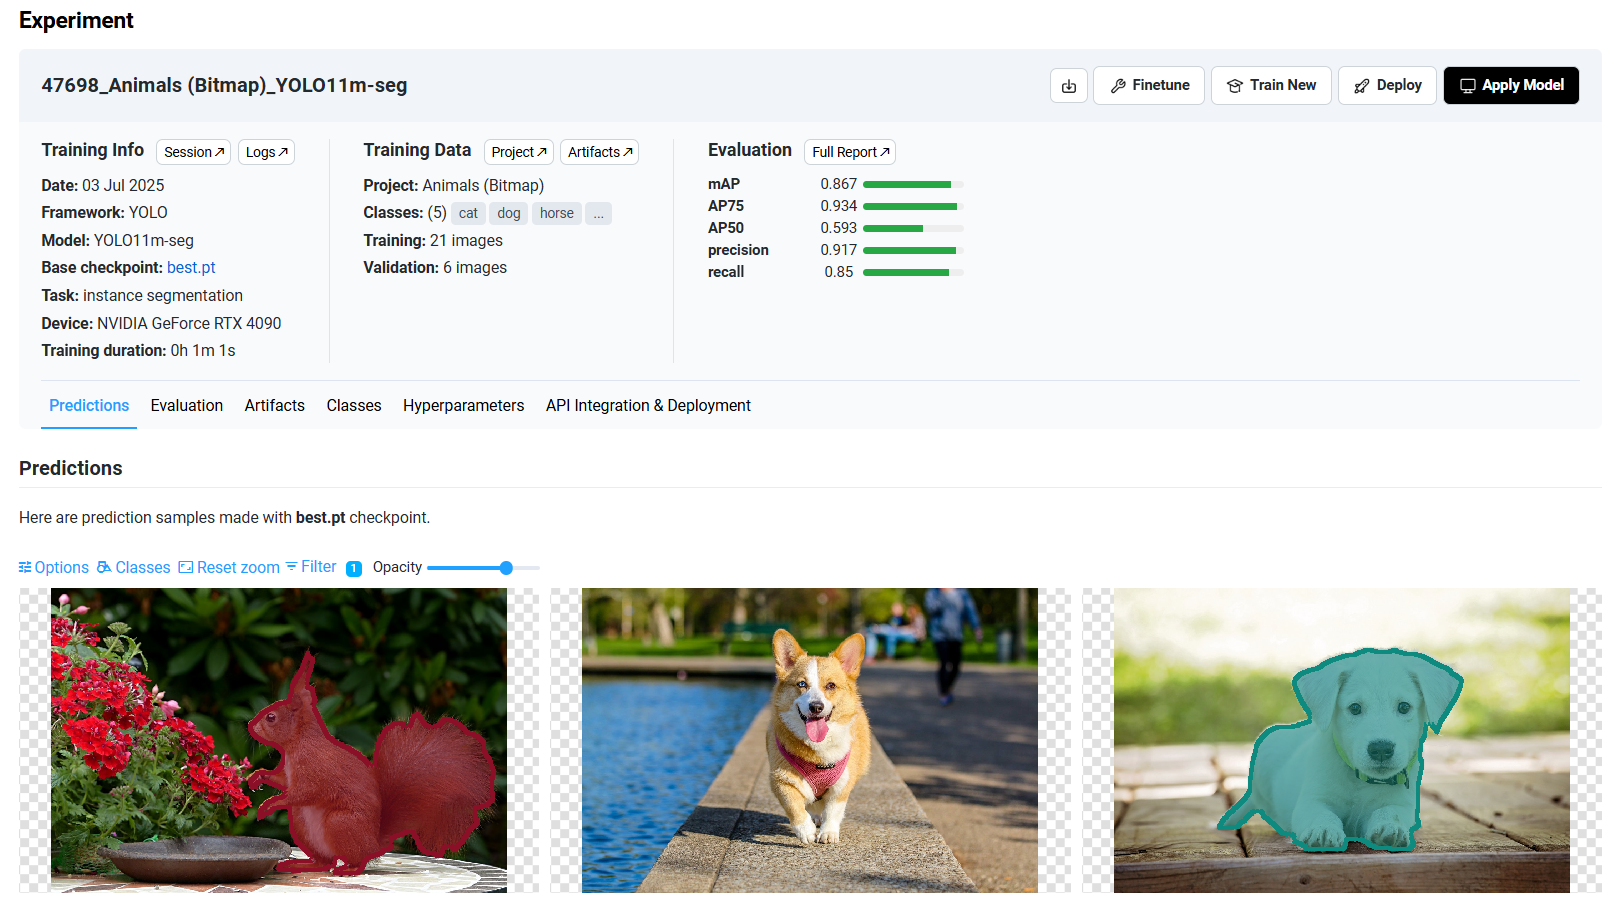Click the download model icon button
Image resolution: width=1616 pixels, height=904 pixels.
(1068, 86)
